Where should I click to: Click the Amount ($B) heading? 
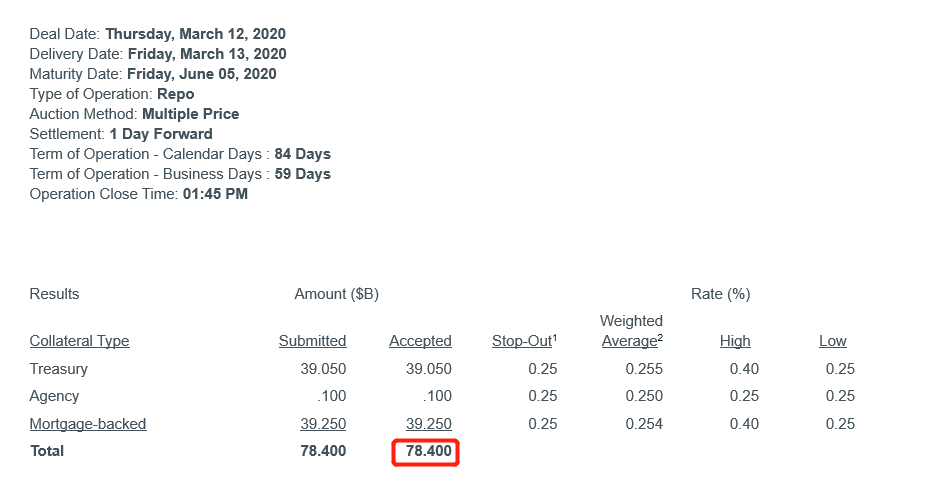(337, 294)
